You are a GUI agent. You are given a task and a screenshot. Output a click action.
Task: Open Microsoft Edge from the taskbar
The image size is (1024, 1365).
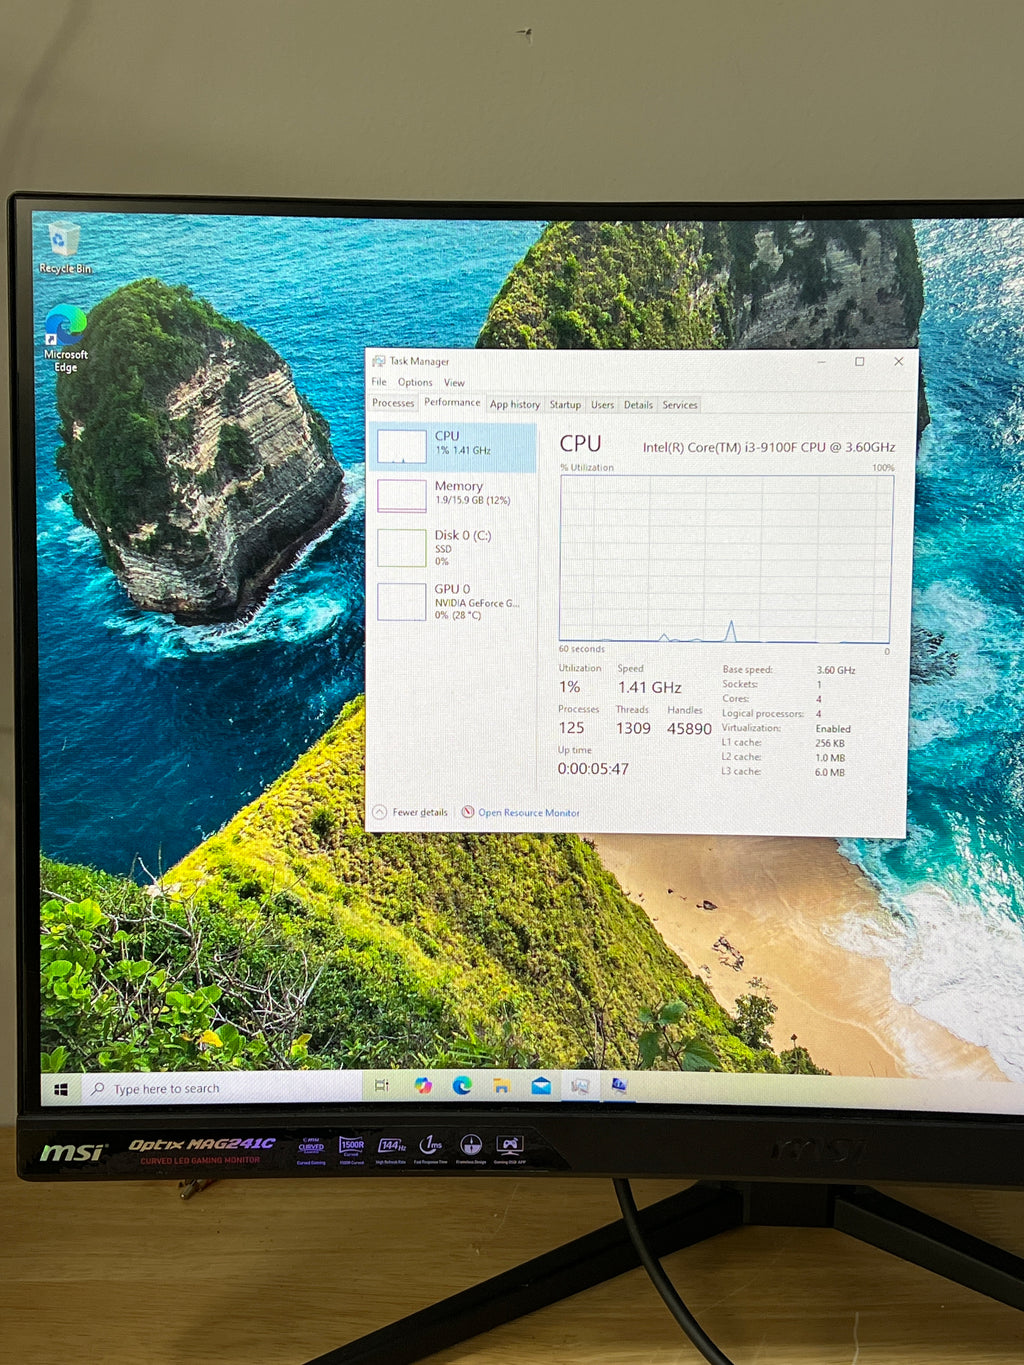(x=462, y=1085)
